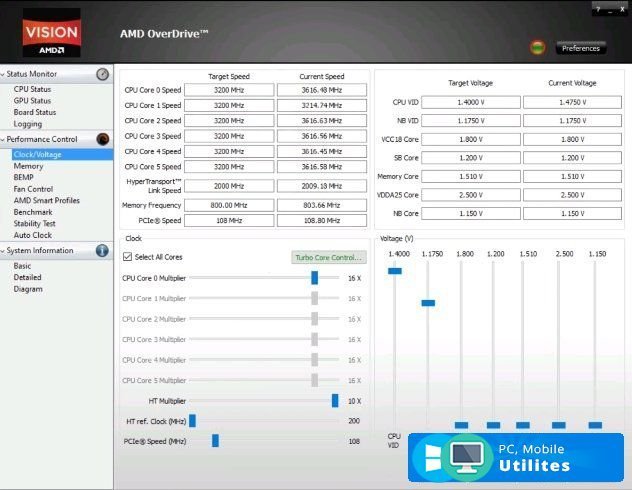Click the CPU VID voltage slider handle
The width and height of the screenshot is (632, 490).
pos(395,271)
